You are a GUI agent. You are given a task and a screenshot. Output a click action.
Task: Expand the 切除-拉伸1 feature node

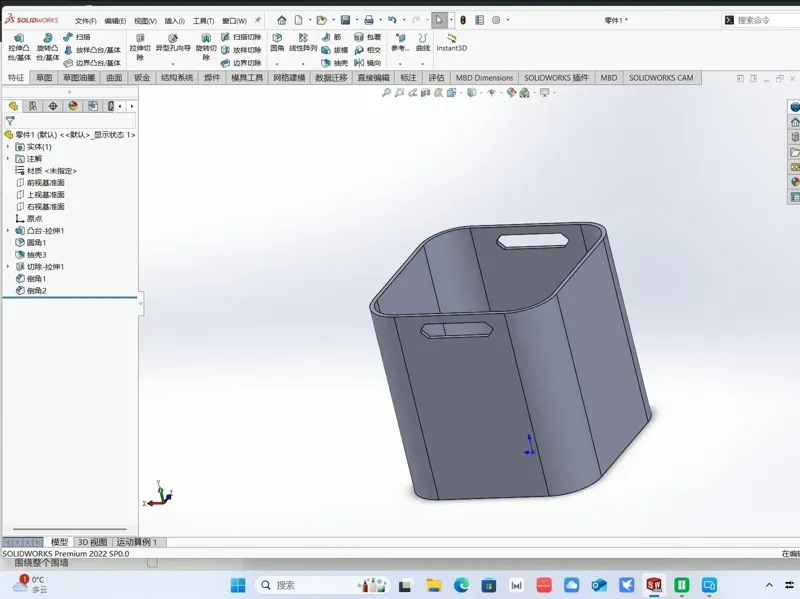pyautogui.click(x=8, y=266)
